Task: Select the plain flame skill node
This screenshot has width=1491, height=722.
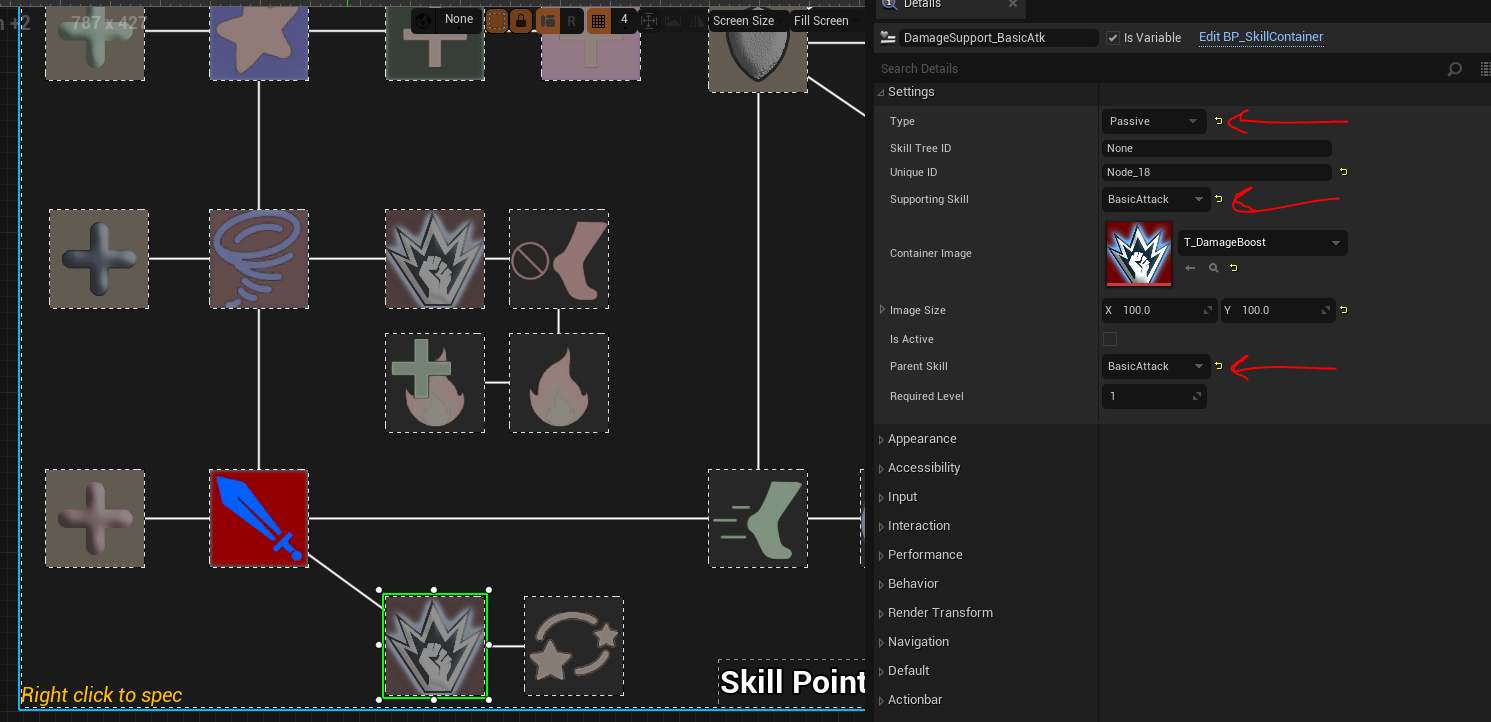Action: click(559, 383)
